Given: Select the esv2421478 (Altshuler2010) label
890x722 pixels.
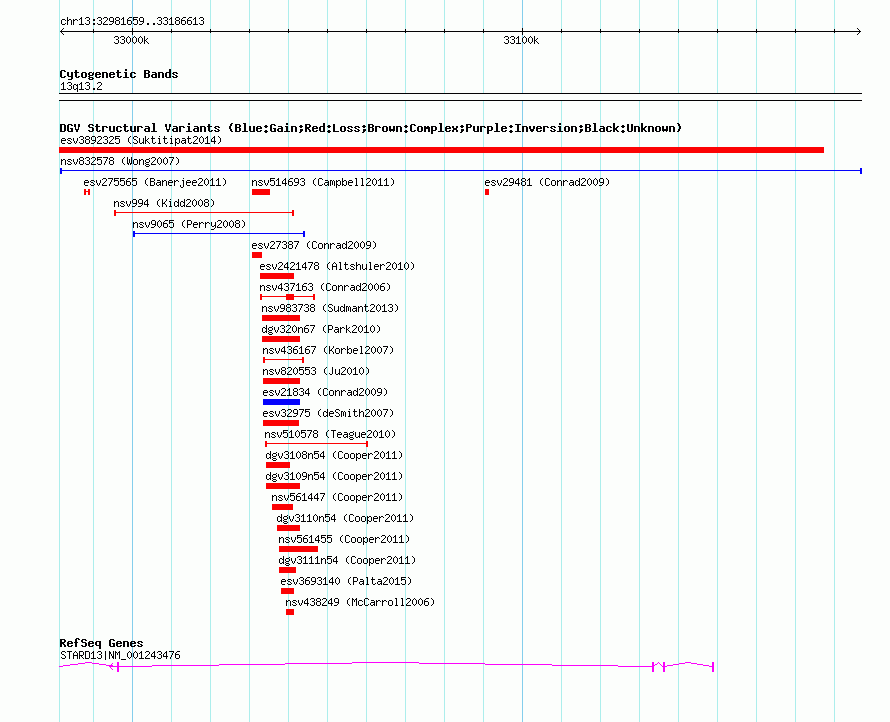Looking at the screenshot, I should [337, 266].
